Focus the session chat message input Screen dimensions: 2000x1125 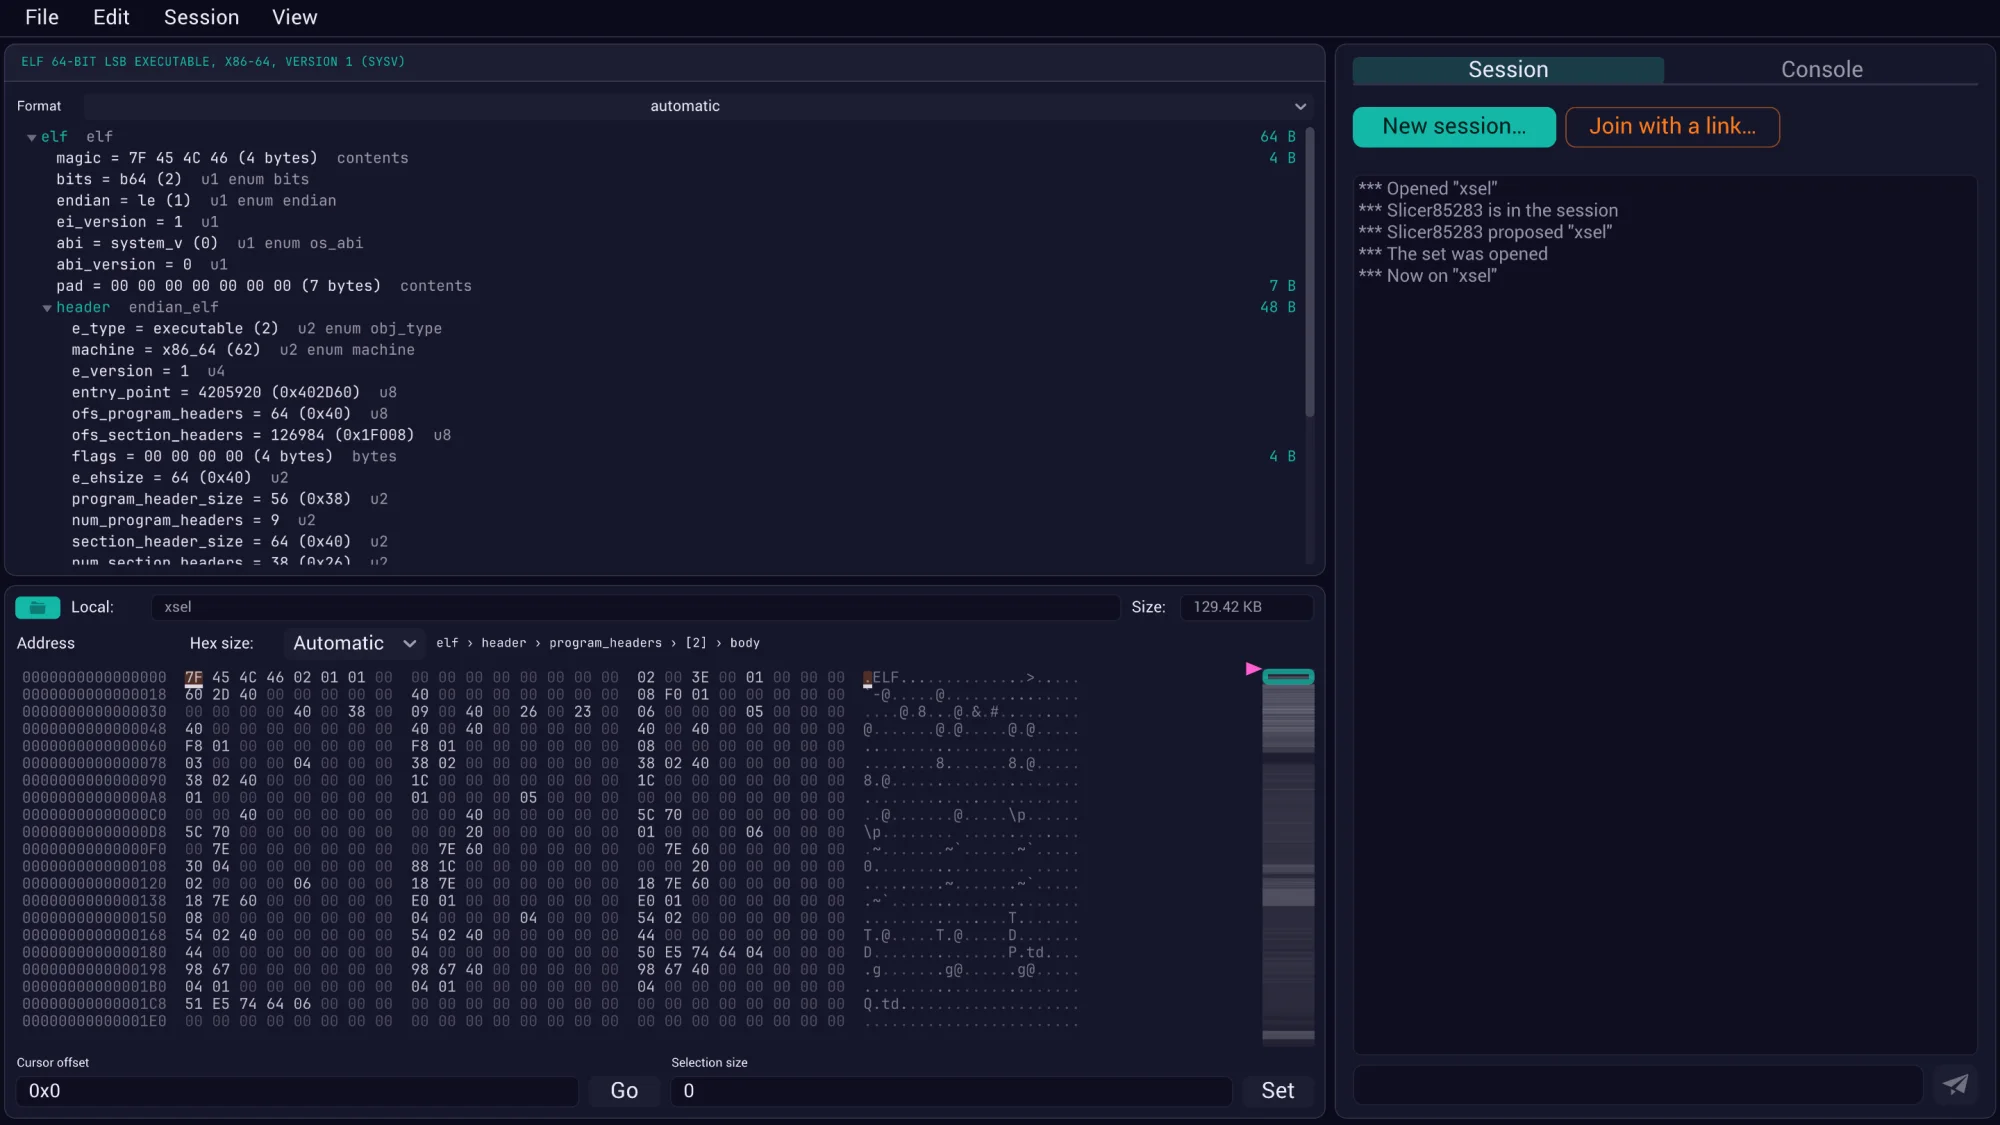[1638, 1085]
